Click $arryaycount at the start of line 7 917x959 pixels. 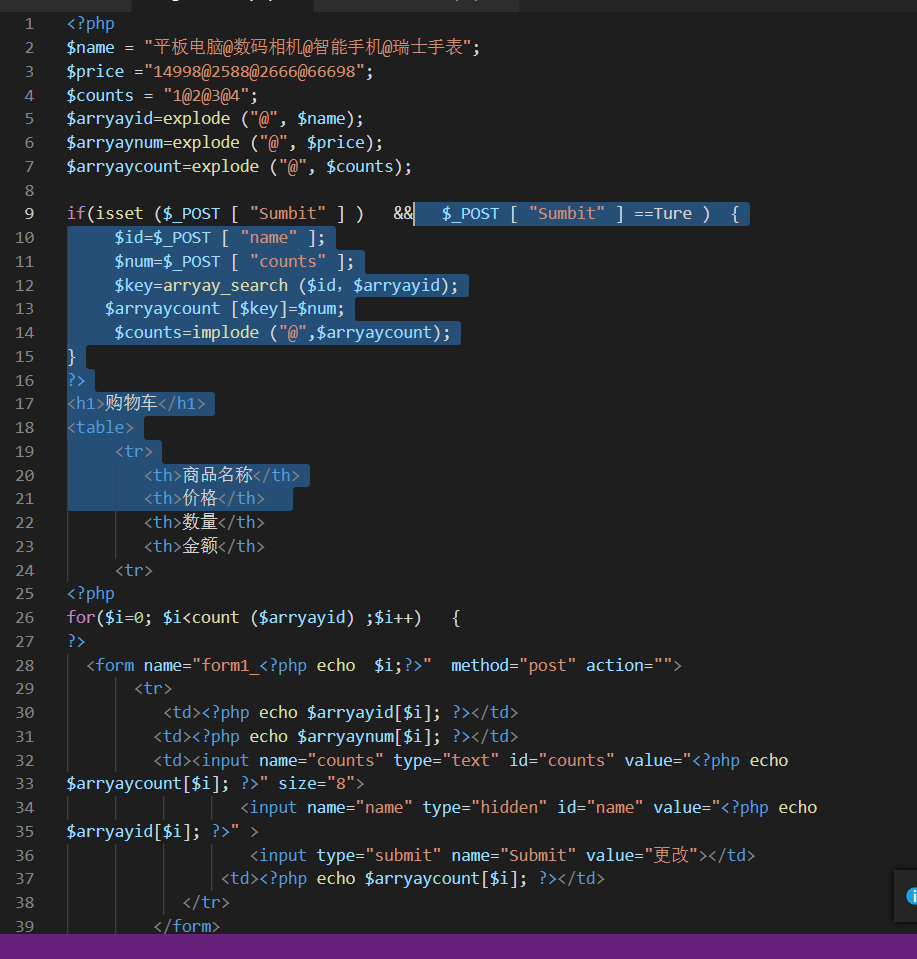(124, 166)
